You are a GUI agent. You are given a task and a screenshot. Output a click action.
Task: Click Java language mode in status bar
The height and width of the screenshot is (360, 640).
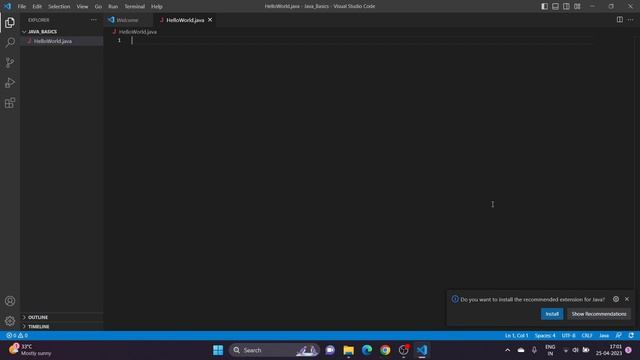click(604, 335)
